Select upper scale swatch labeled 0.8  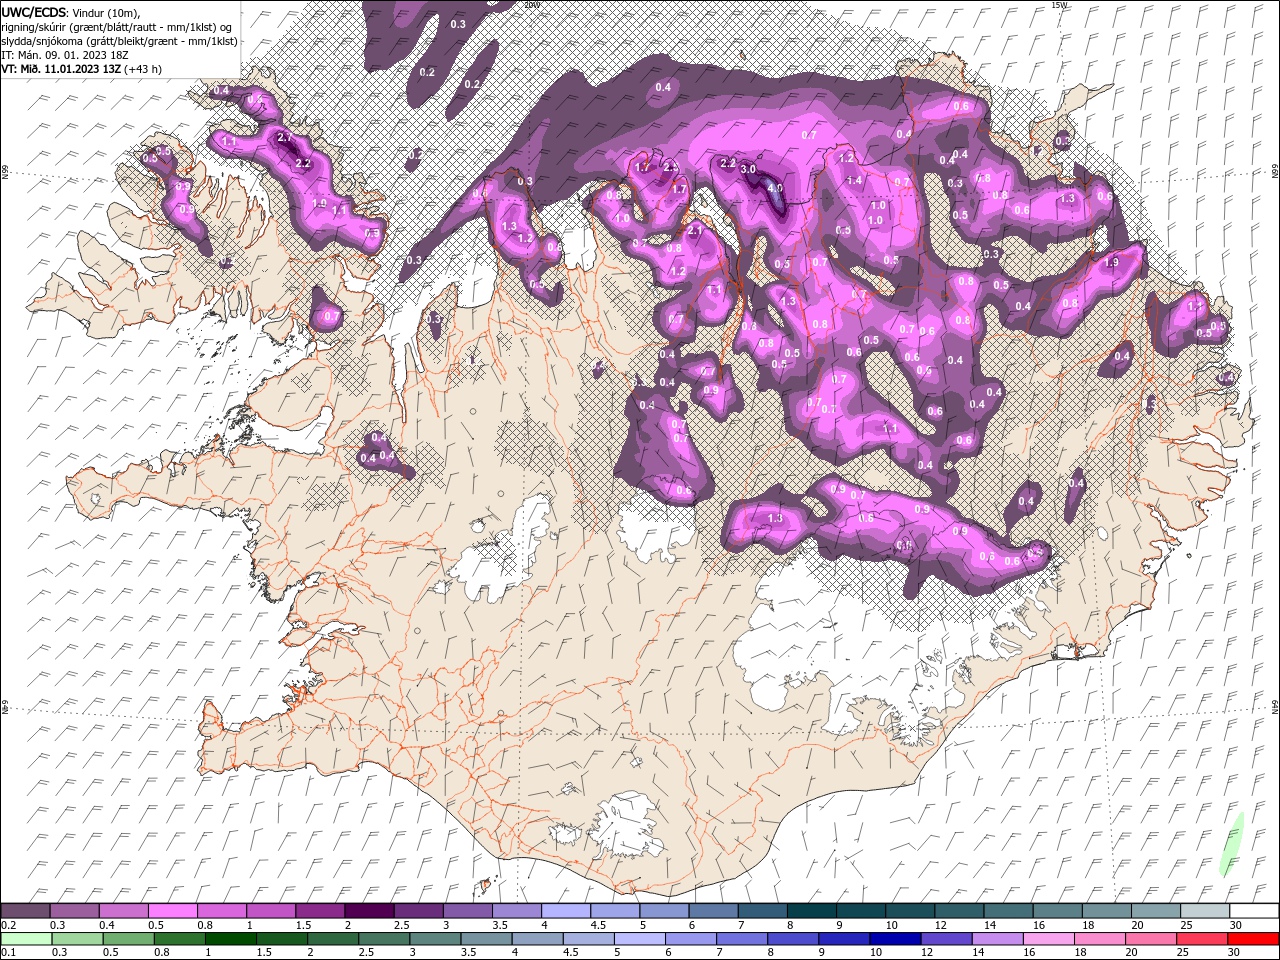[221, 911]
